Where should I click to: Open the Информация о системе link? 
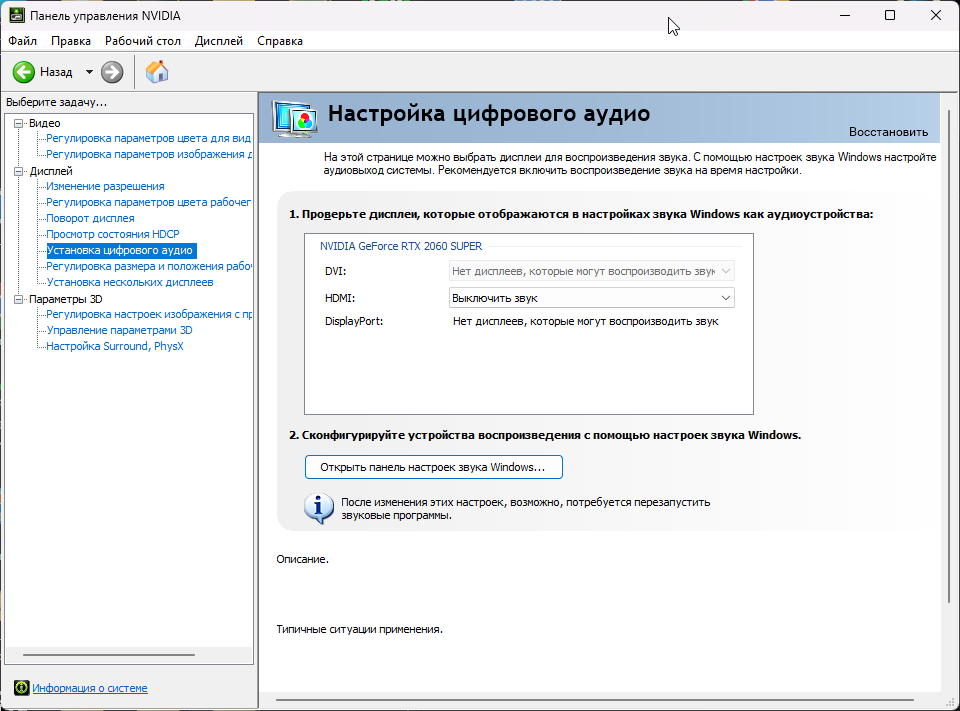90,688
